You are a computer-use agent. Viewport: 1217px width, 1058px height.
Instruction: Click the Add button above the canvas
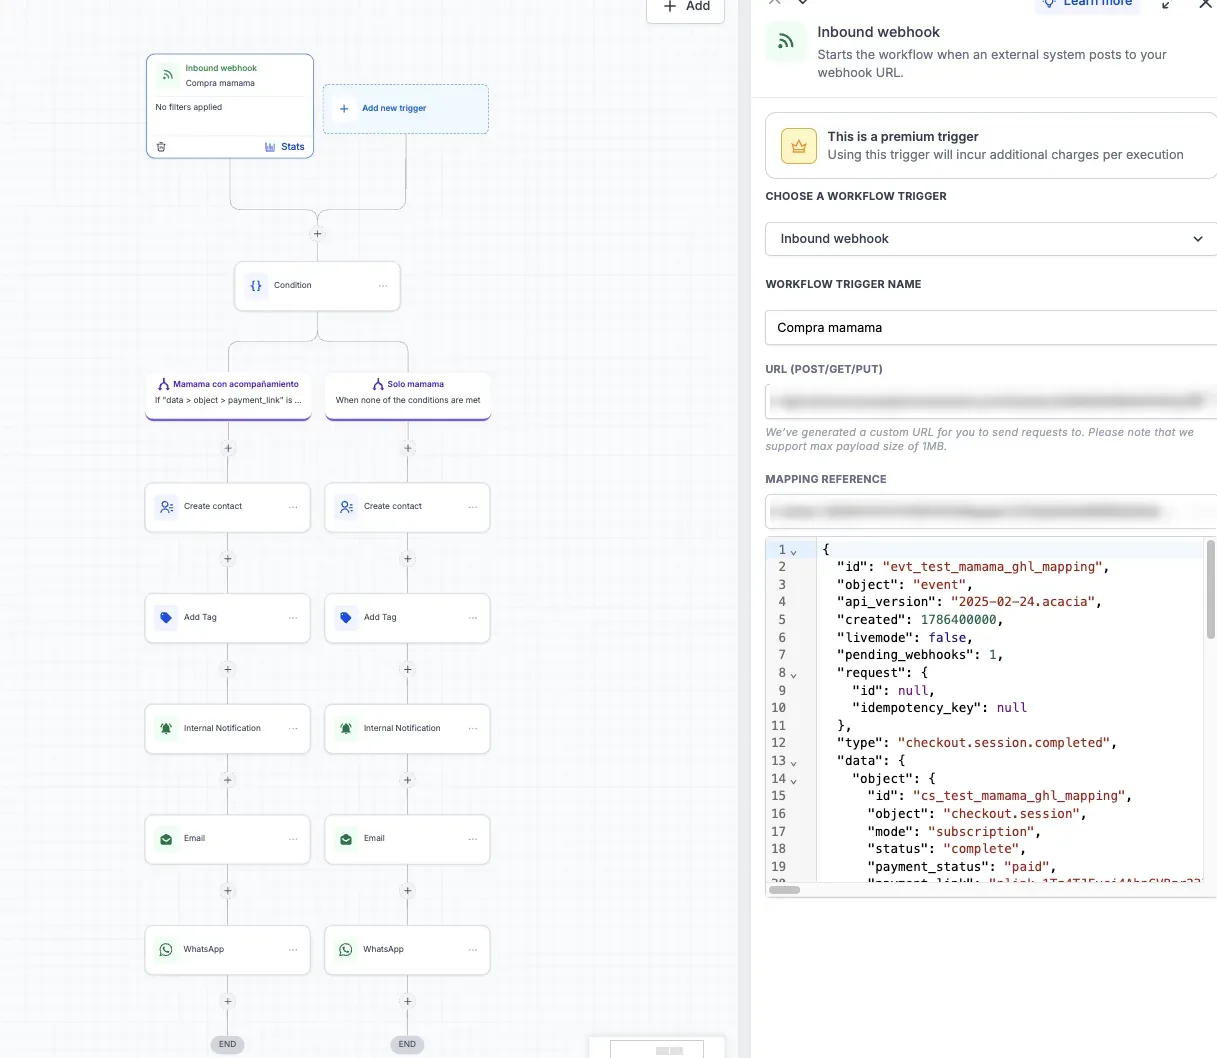(686, 7)
